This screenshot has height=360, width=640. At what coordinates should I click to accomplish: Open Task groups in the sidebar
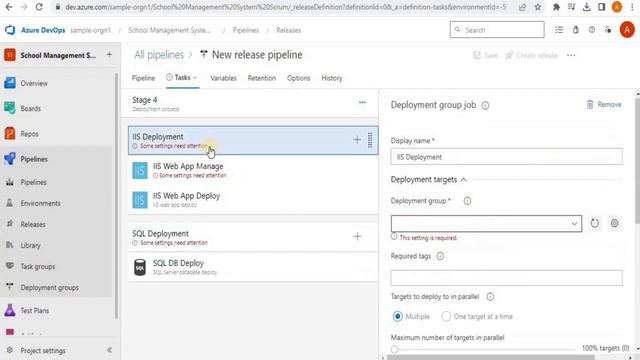coord(38,267)
